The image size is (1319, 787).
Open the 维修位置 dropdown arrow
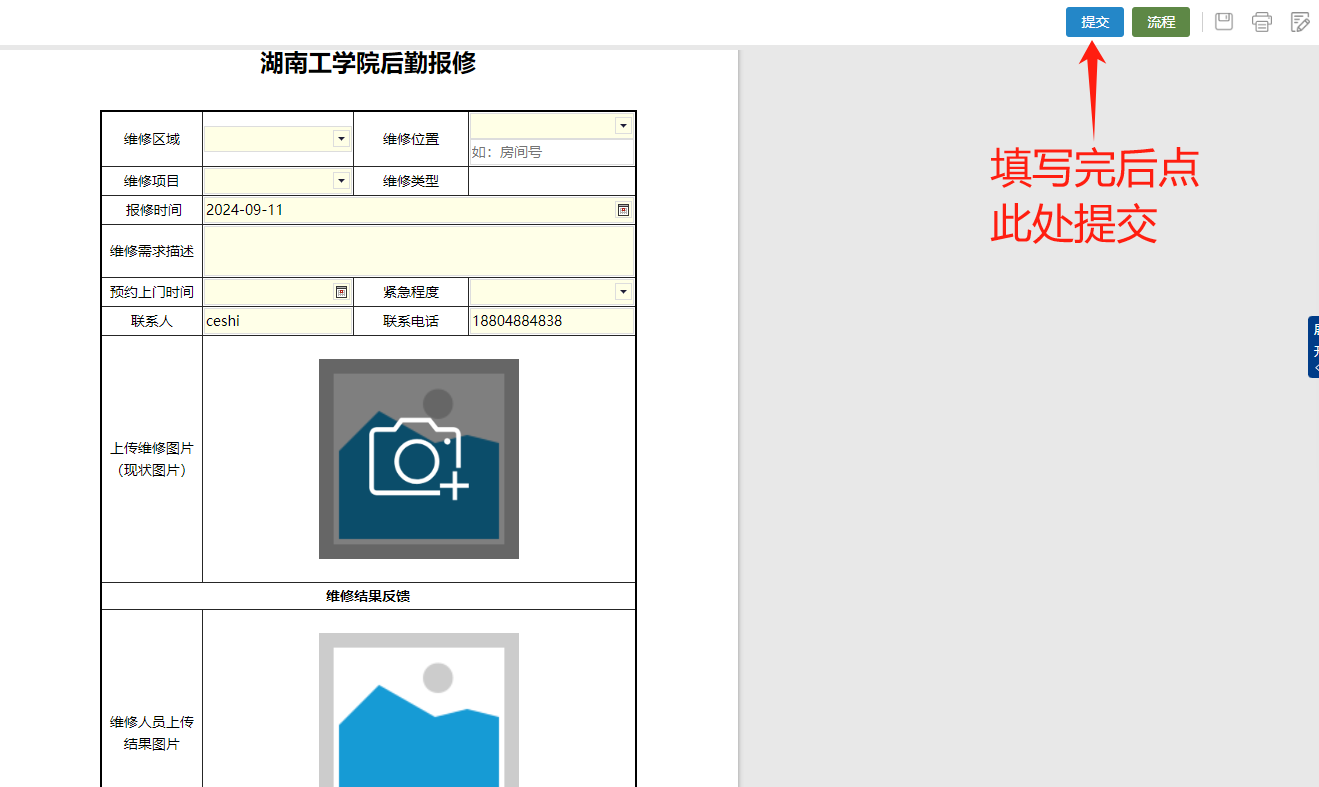point(624,126)
